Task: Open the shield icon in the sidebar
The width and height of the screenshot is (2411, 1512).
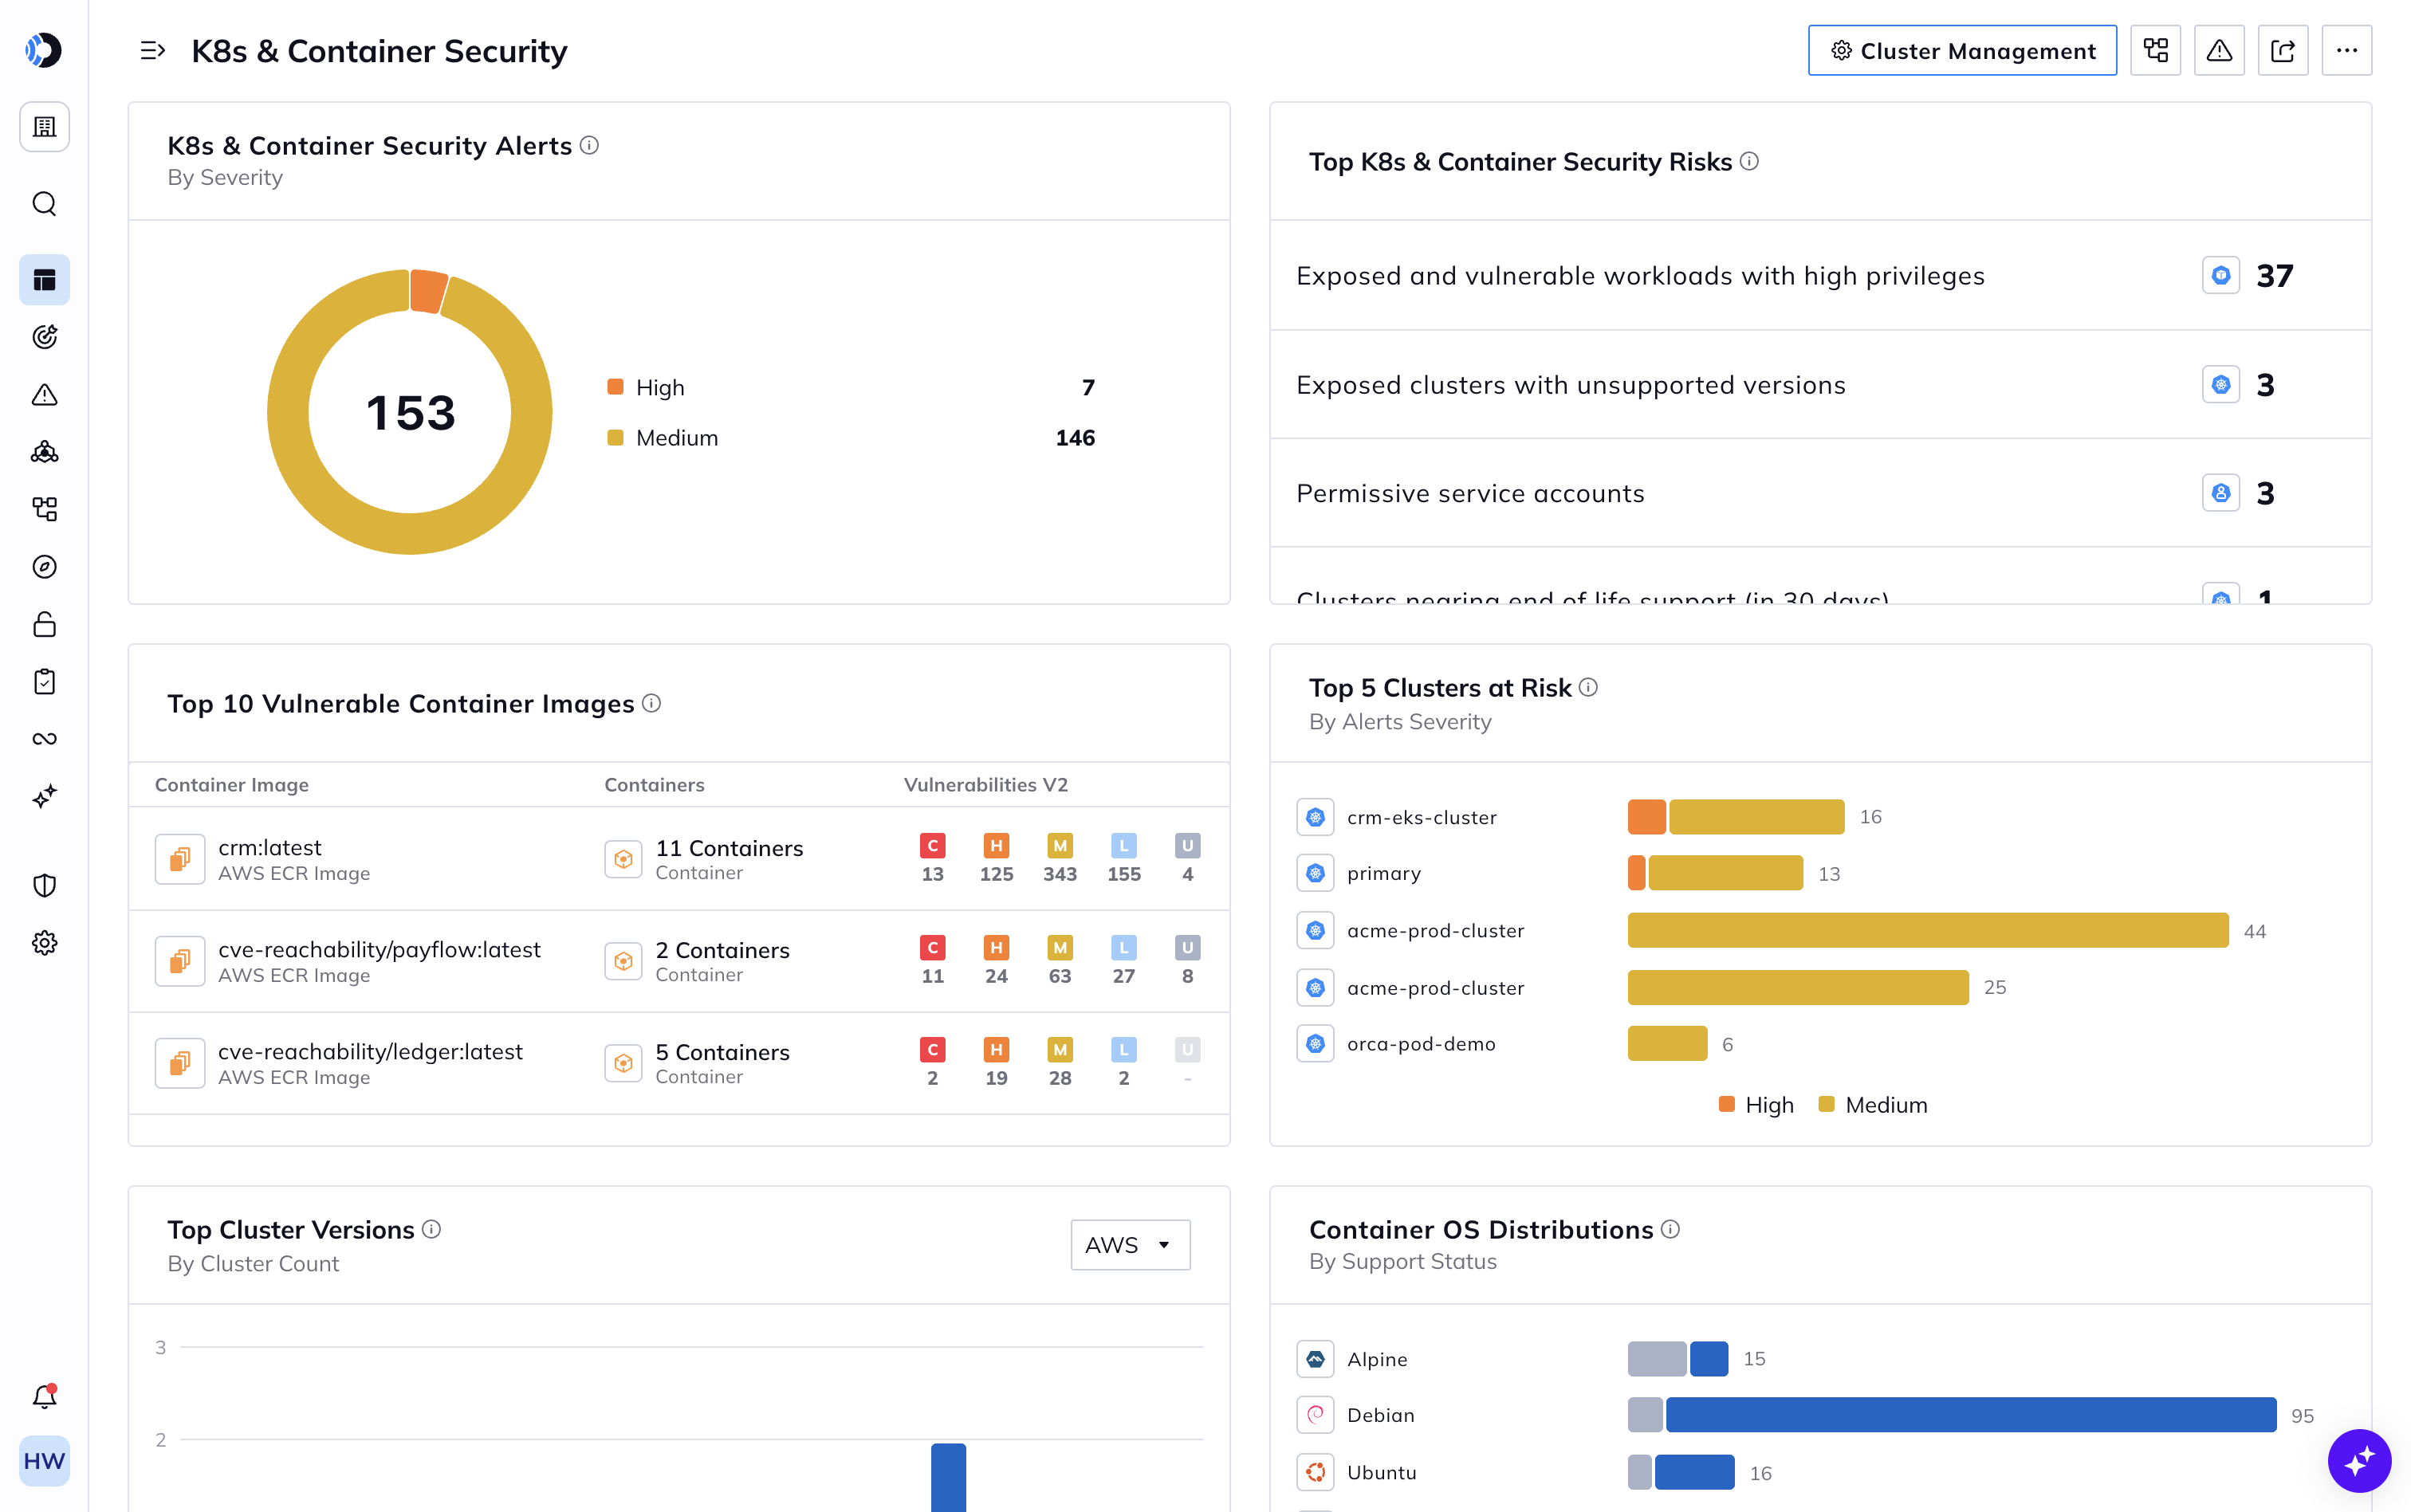Action: pos(44,886)
